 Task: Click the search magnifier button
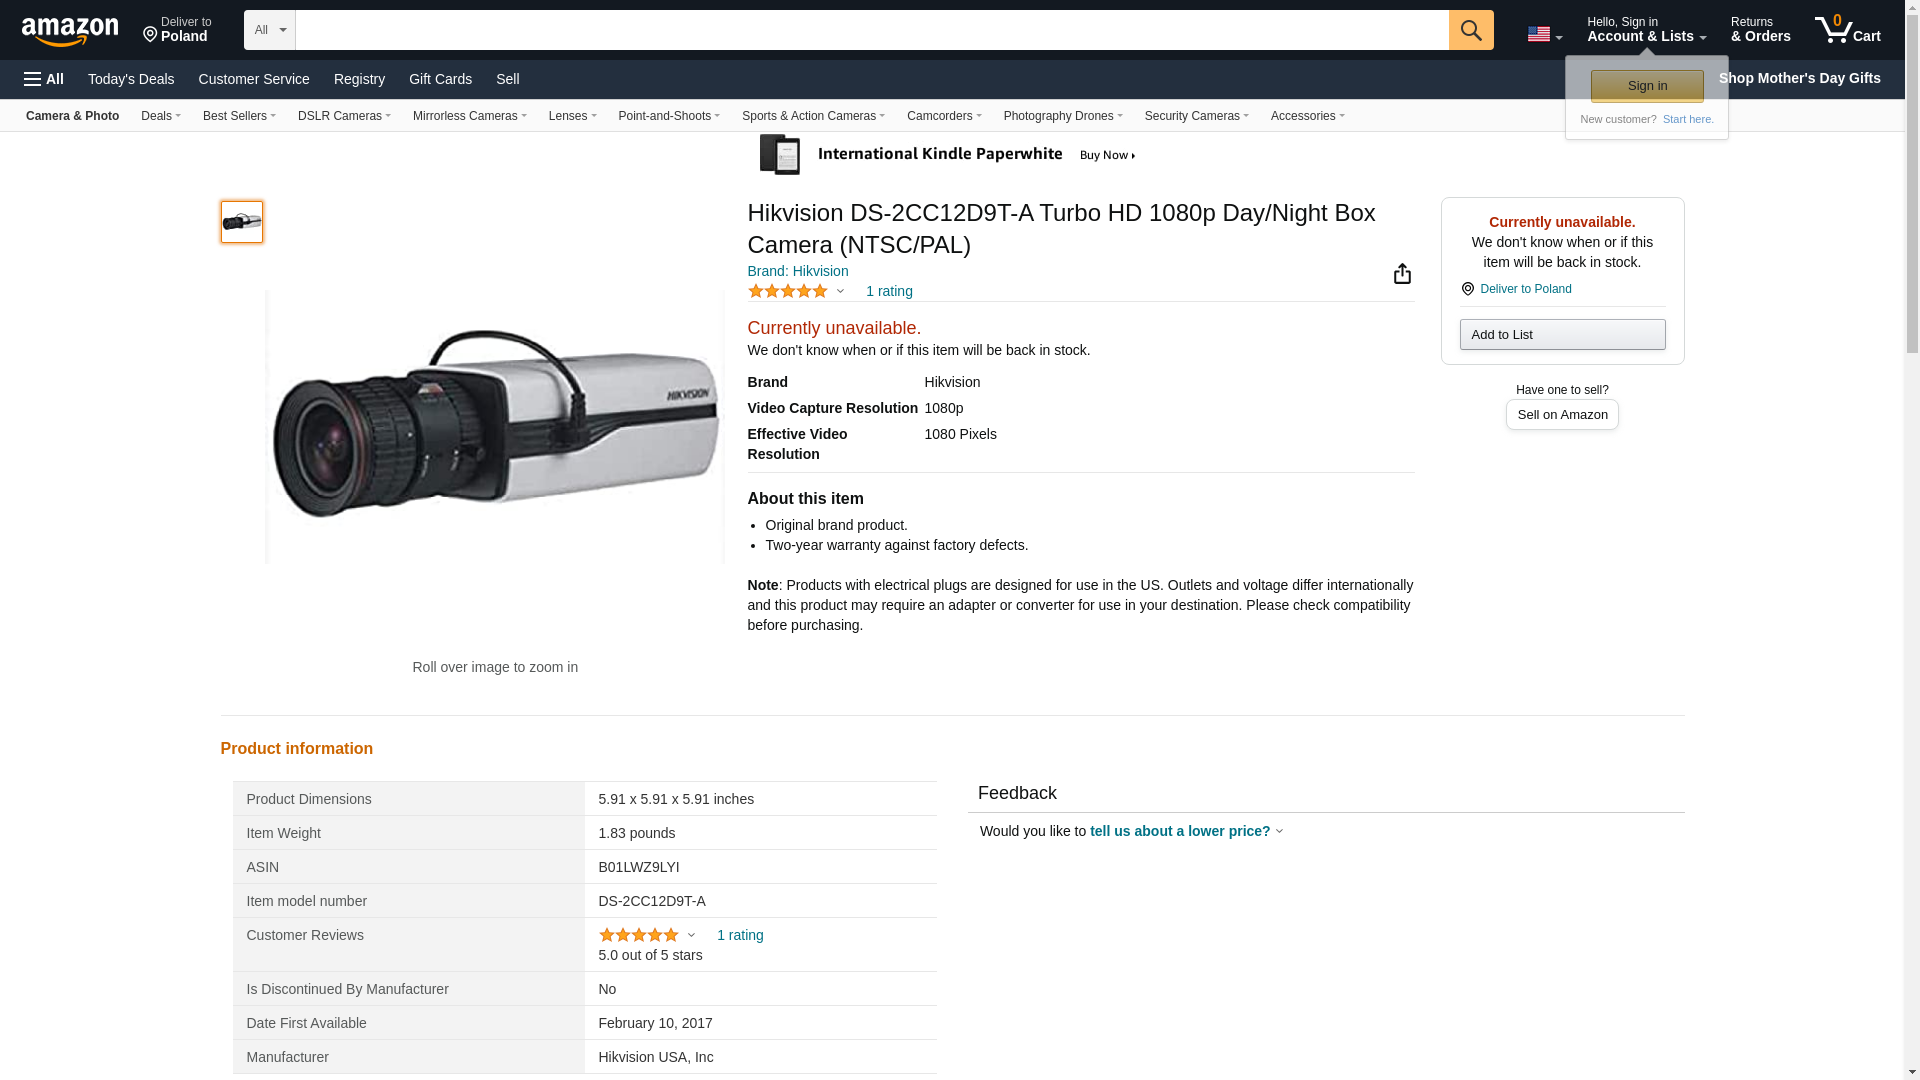point(1470,30)
